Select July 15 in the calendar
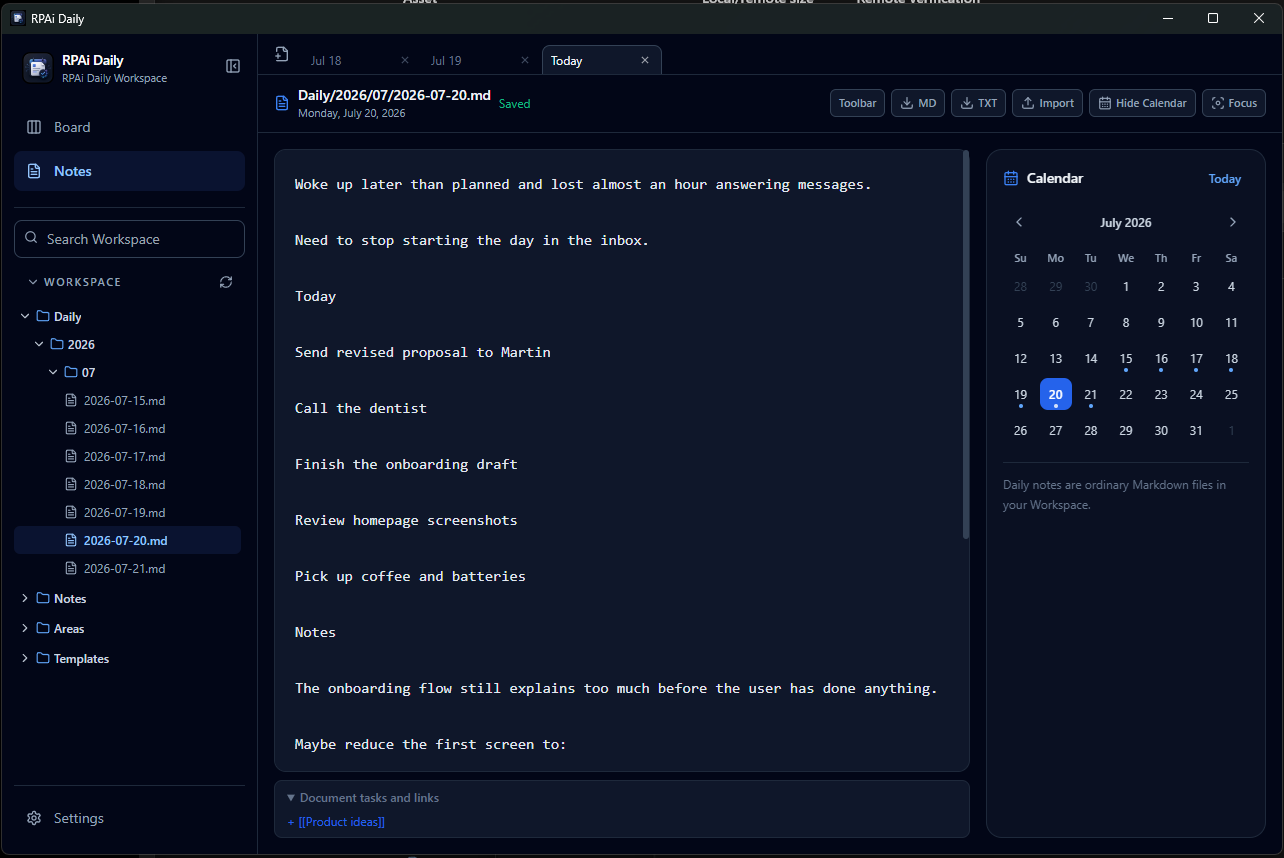 [x=1126, y=359]
